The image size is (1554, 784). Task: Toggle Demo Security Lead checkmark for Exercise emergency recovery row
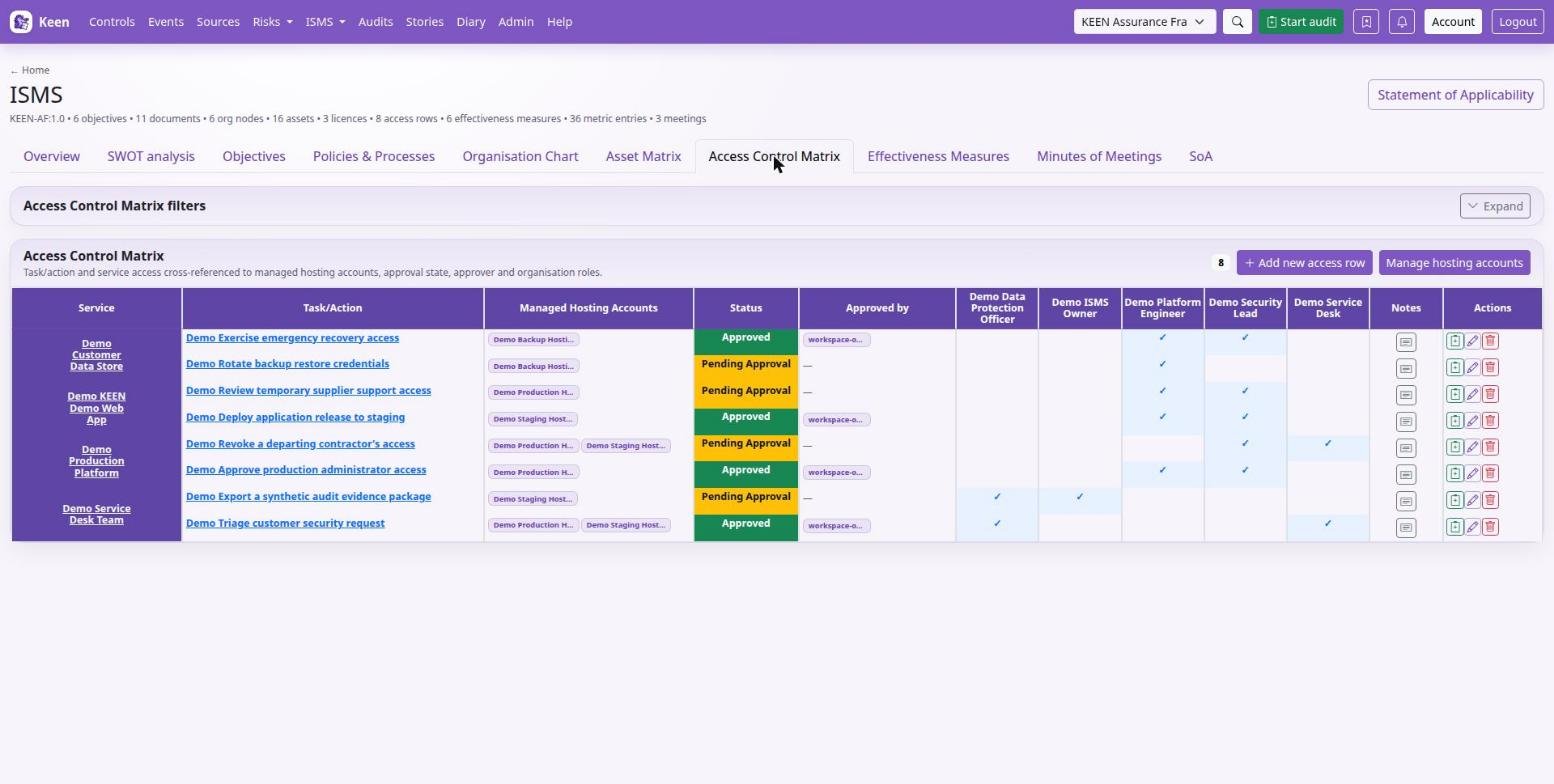[x=1245, y=338]
